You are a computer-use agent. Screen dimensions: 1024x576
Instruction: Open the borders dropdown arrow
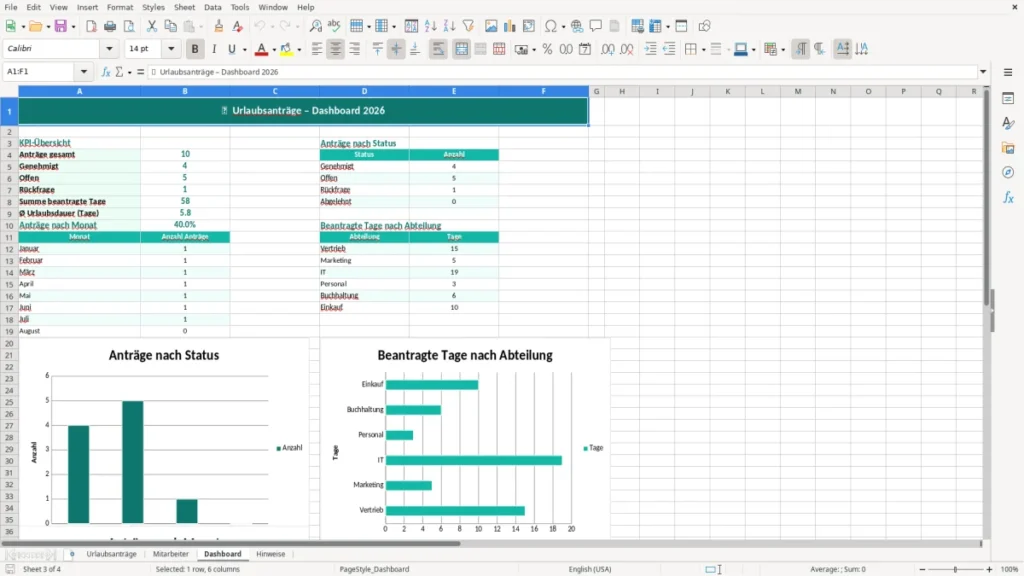point(703,50)
